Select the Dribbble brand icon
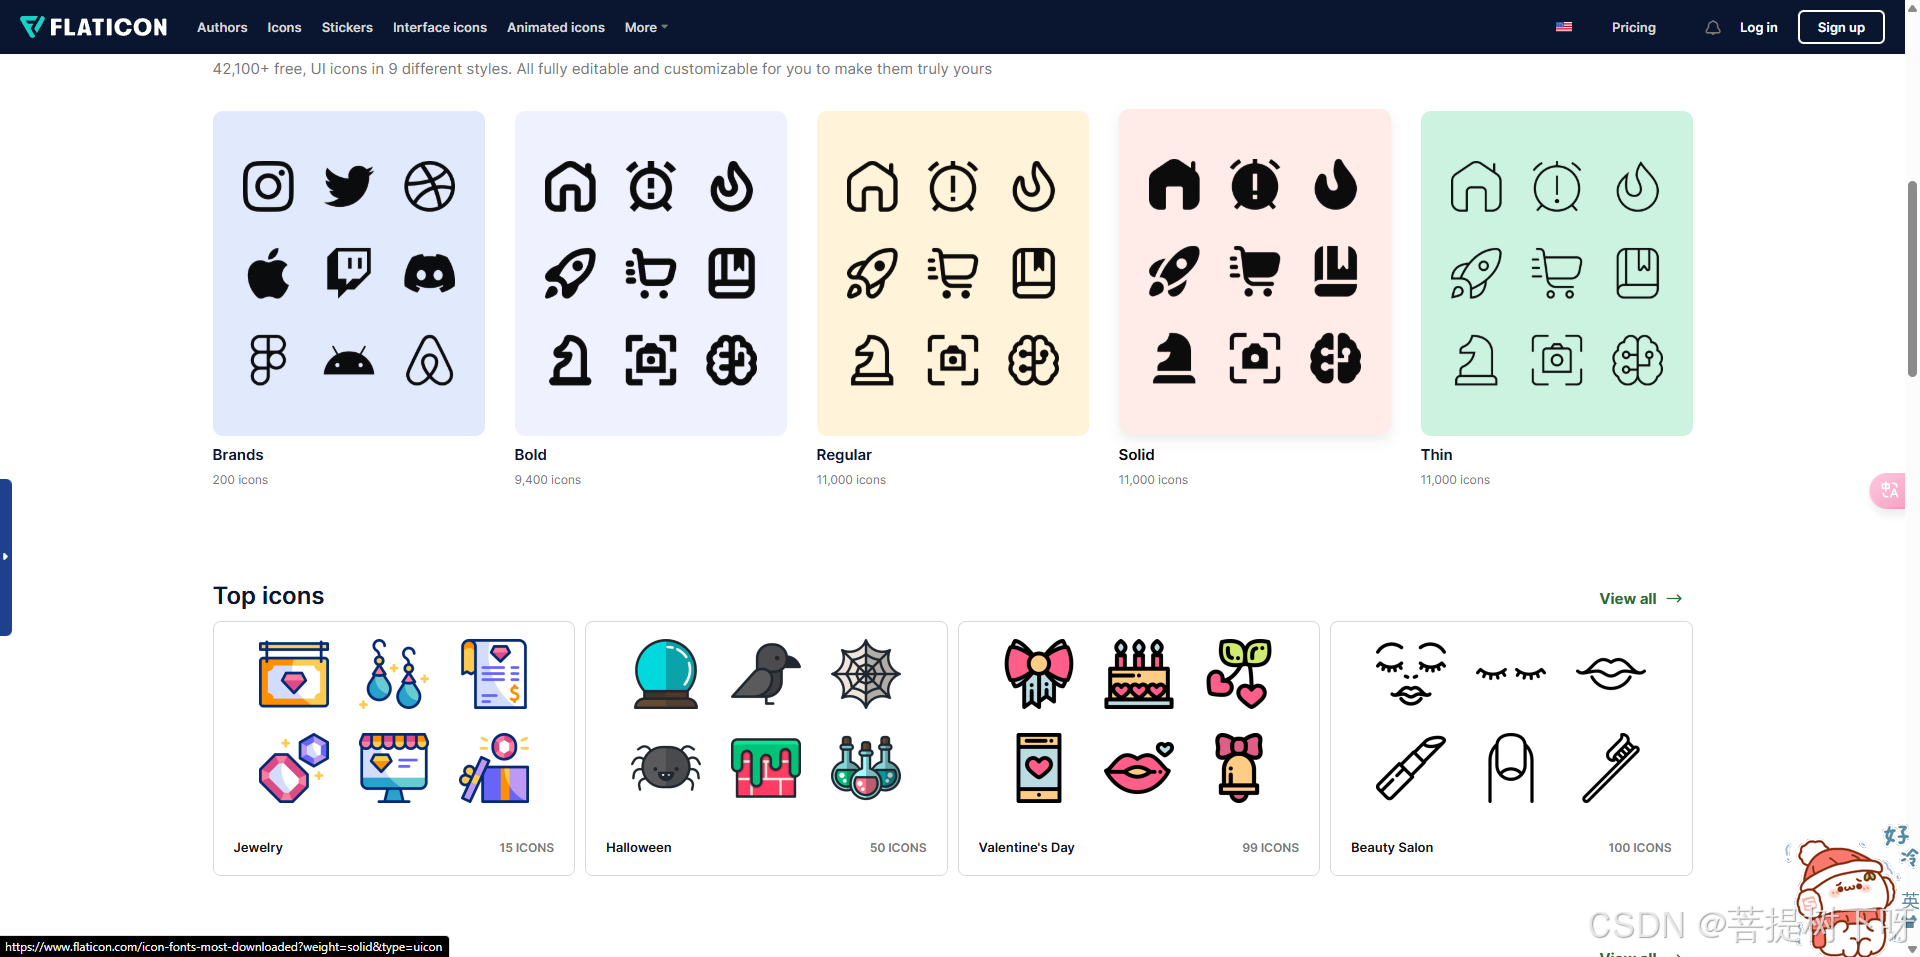The height and width of the screenshot is (957, 1920). coord(430,186)
